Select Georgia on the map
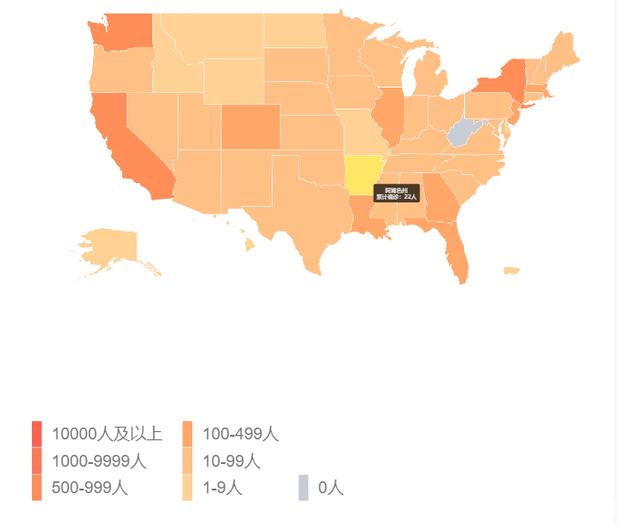 tap(439, 198)
